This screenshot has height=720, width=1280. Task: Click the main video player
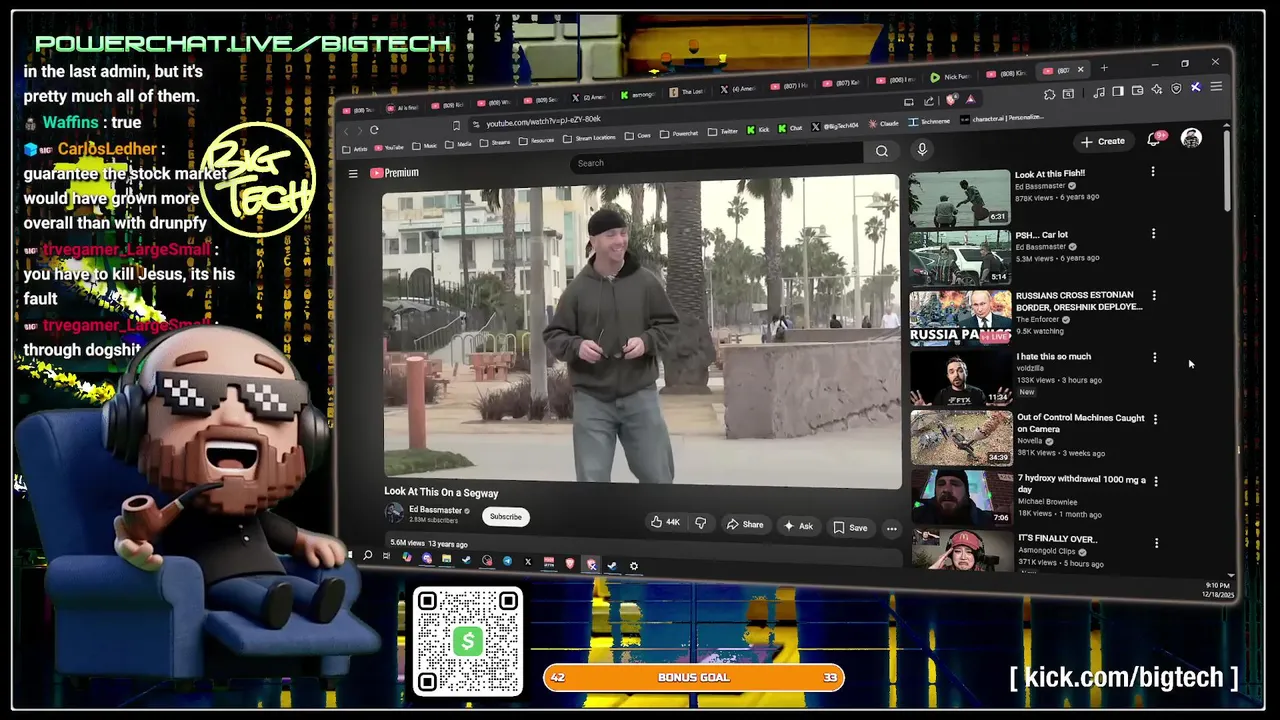tap(641, 332)
